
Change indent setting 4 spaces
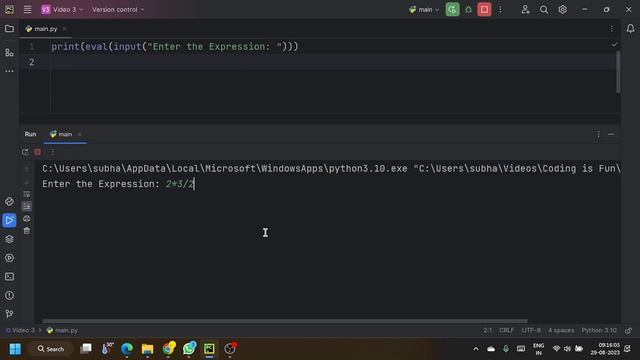point(561,330)
